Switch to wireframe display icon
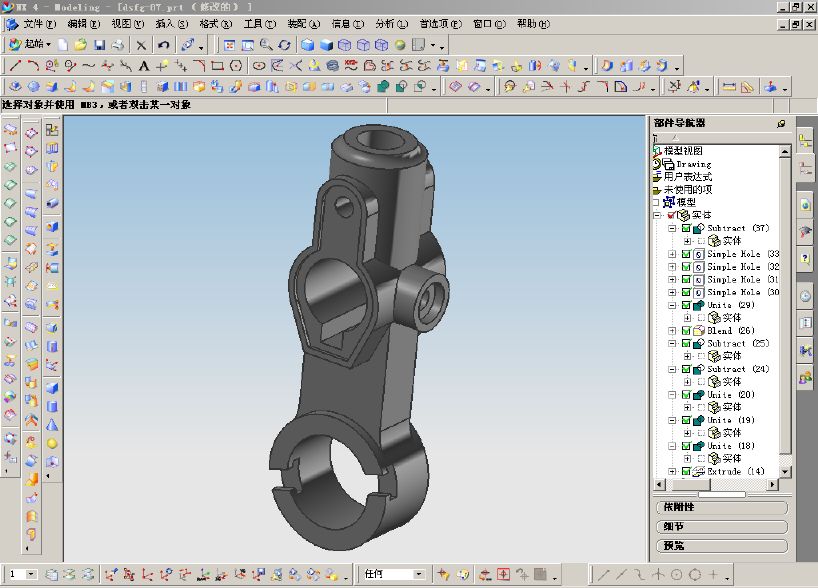Screen dimensions: 818x588 coord(345,45)
